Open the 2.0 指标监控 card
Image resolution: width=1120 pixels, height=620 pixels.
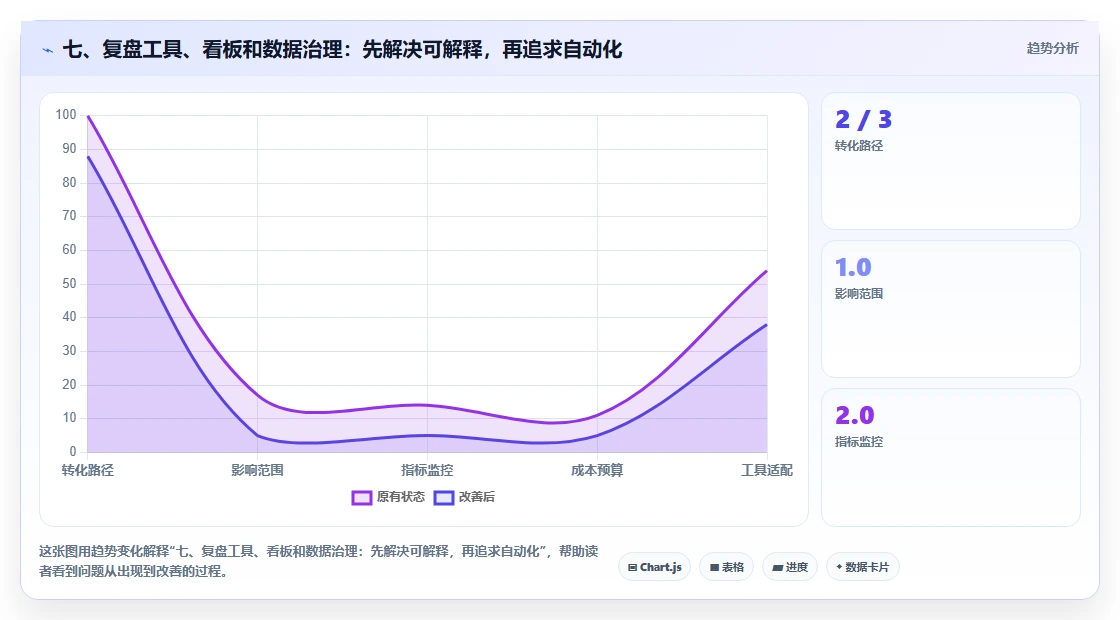tap(951, 457)
